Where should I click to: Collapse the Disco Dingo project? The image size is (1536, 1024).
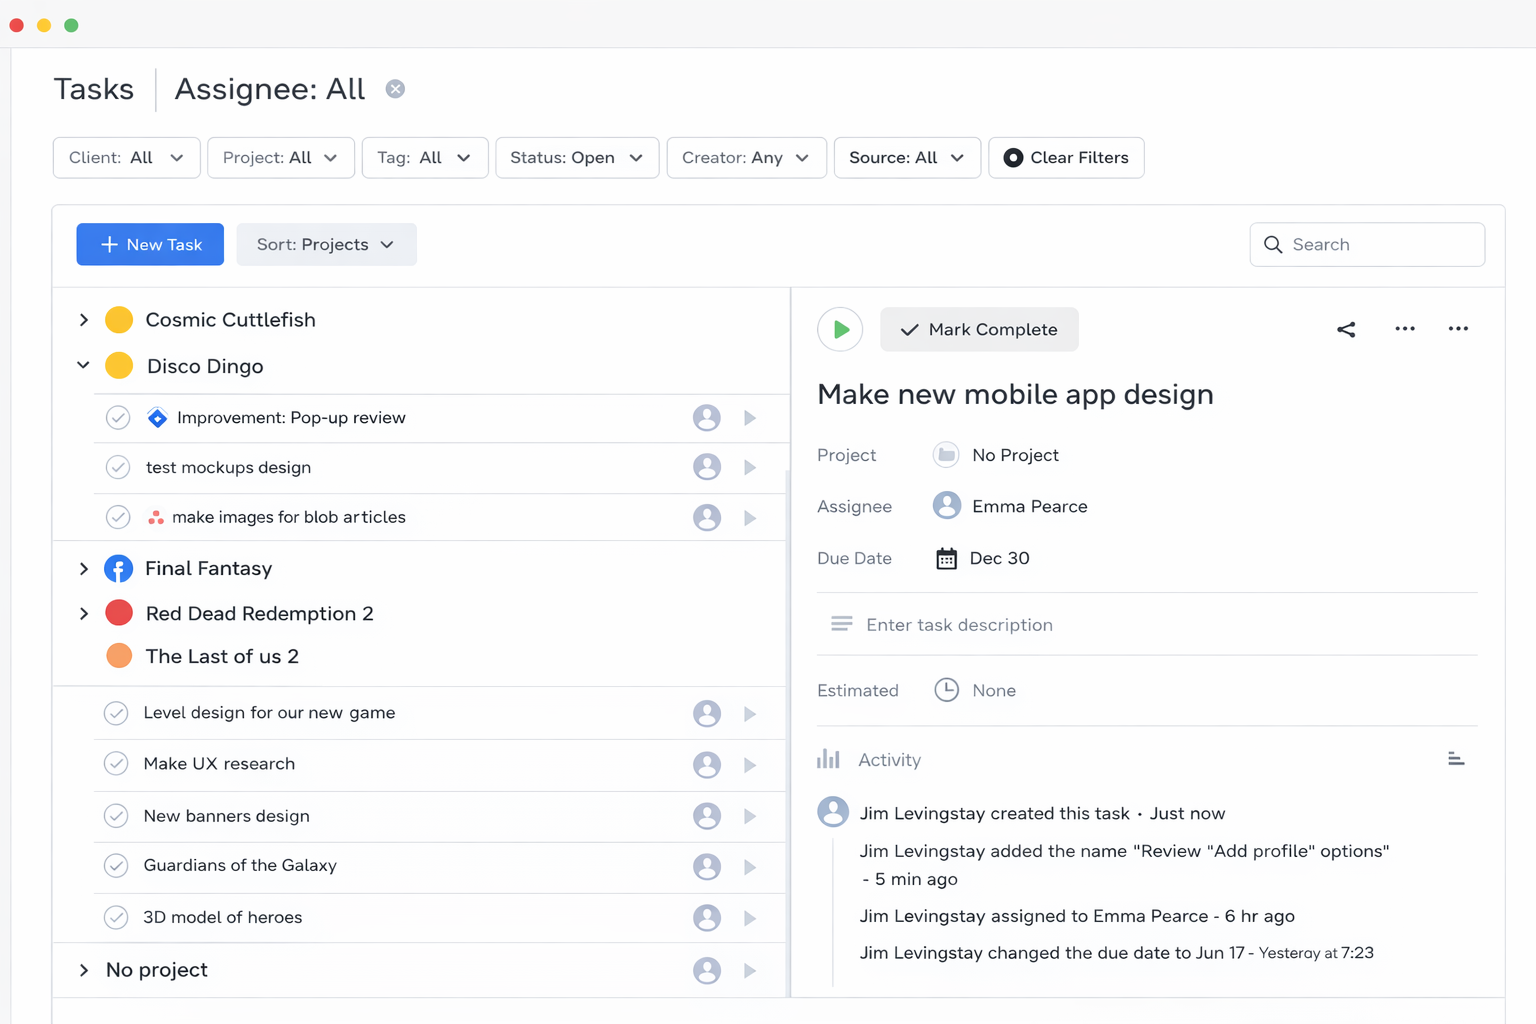pyautogui.click(x=84, y=366)
